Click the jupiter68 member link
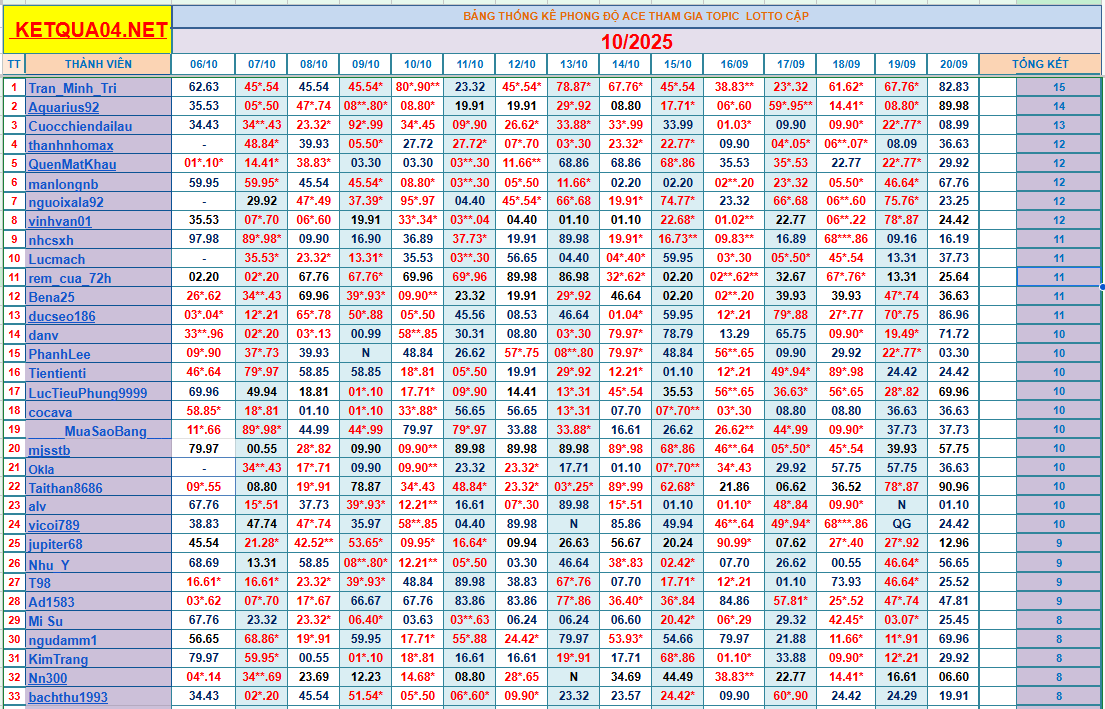This screenshot has height=709, width=1105. click(55, 545)
